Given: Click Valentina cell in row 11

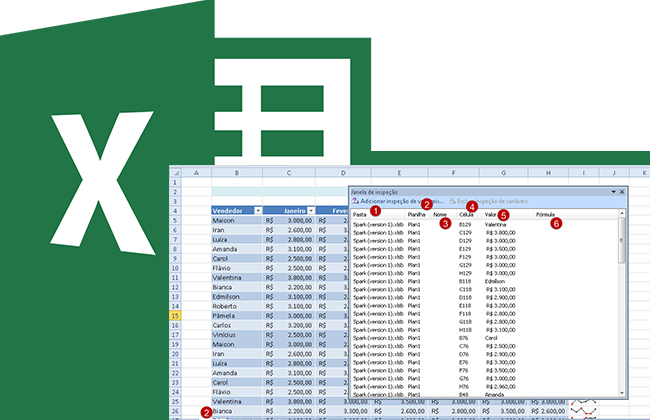Looking at the screenshot, I should click(x=237, y=278).
